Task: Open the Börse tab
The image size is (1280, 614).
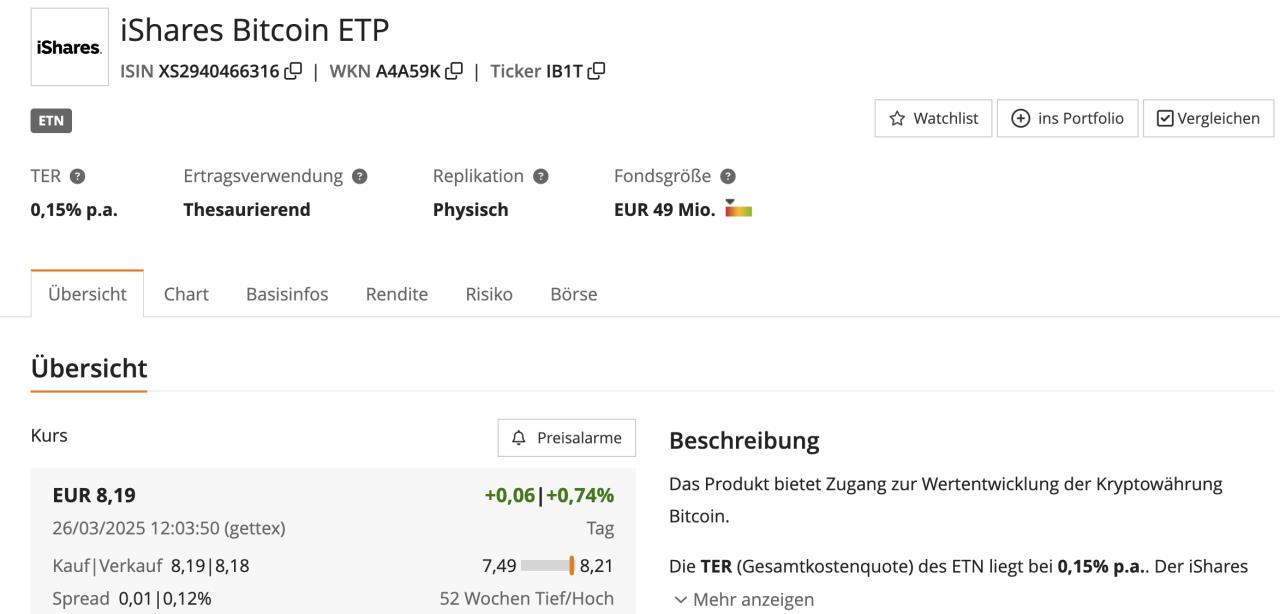Action: [574, 294]
